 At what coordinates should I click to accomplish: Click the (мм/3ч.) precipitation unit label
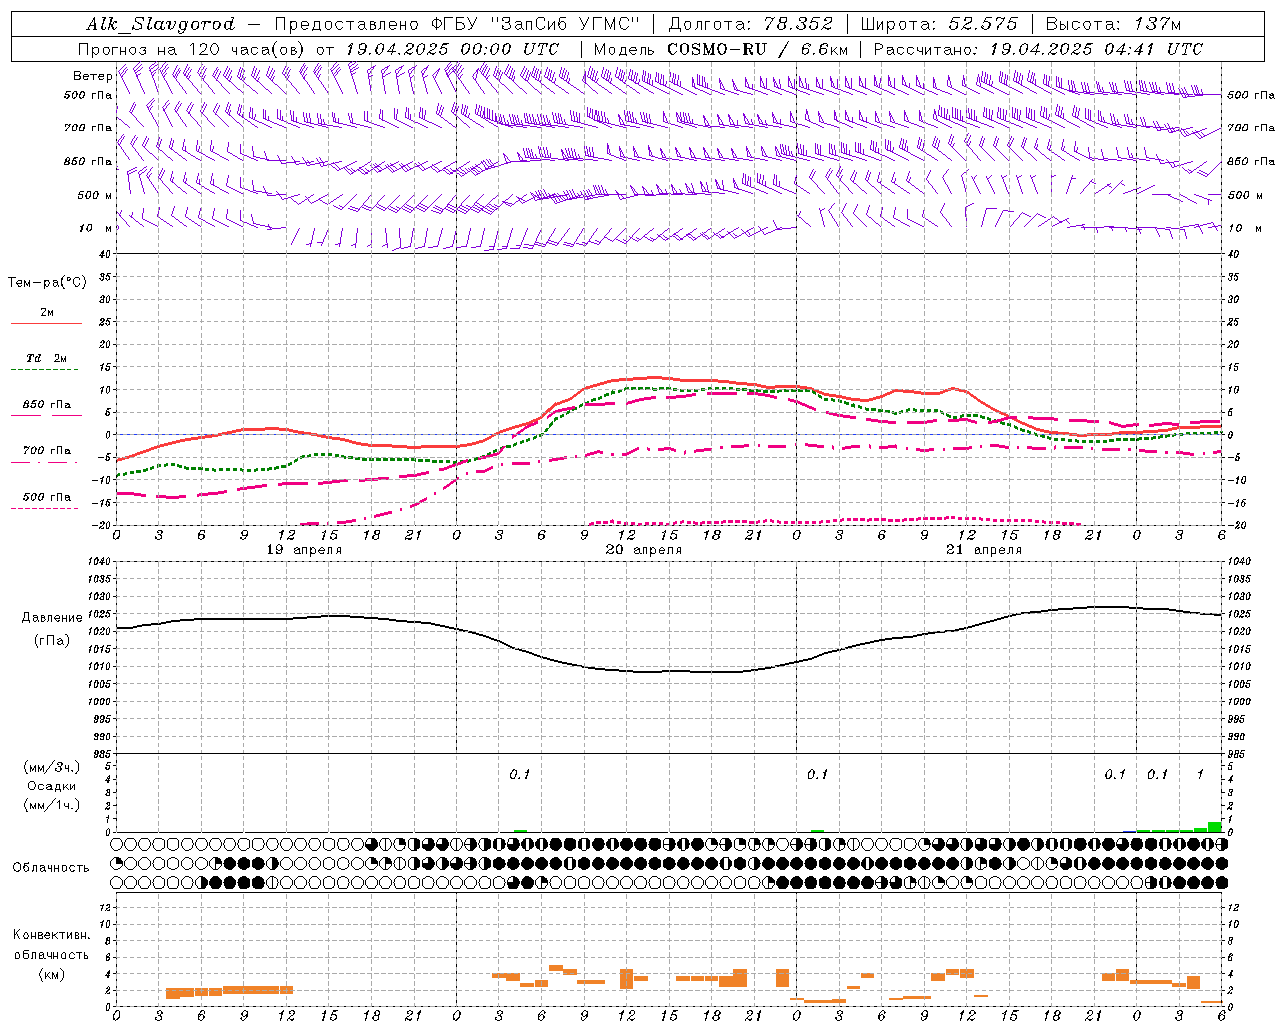(x=52, y=767)
